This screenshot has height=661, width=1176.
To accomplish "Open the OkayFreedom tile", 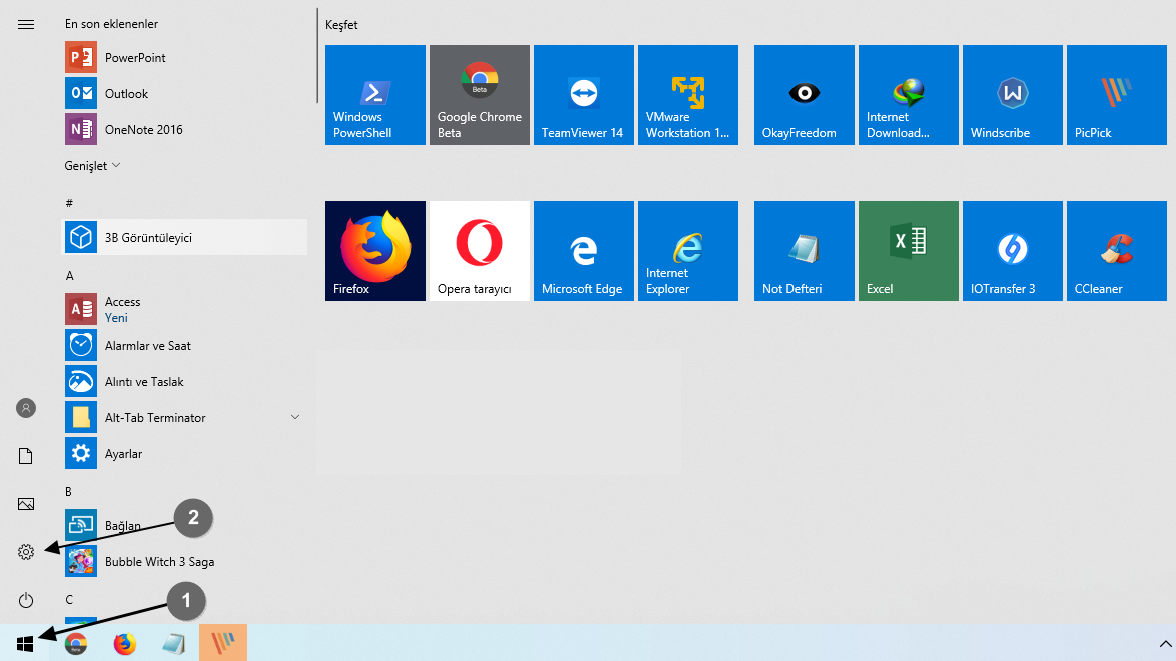I will coord(804,95).
